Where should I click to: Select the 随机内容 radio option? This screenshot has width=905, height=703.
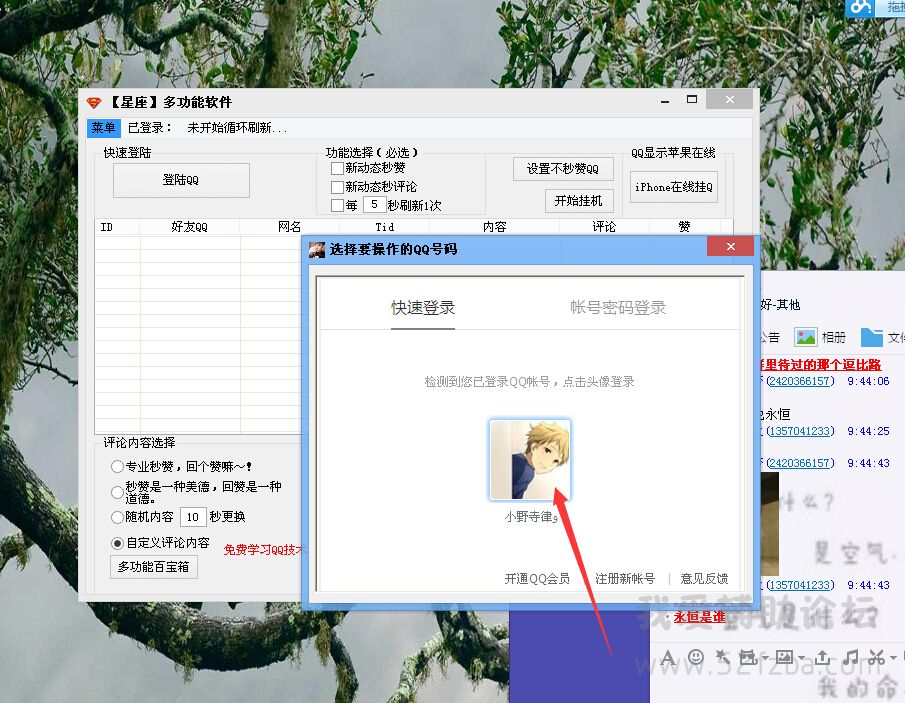point(117,517)
